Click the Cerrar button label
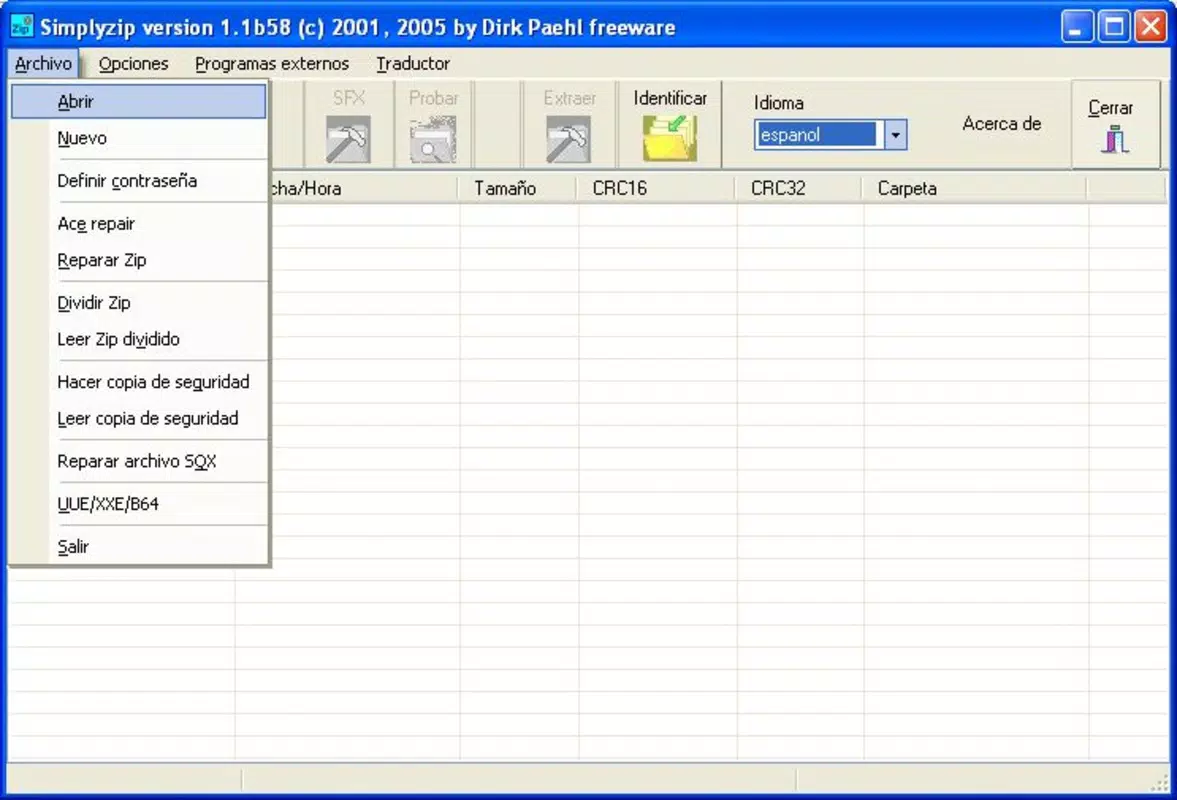Image resolution: width=1177 pixels, height=800 pixels. 1110,108
